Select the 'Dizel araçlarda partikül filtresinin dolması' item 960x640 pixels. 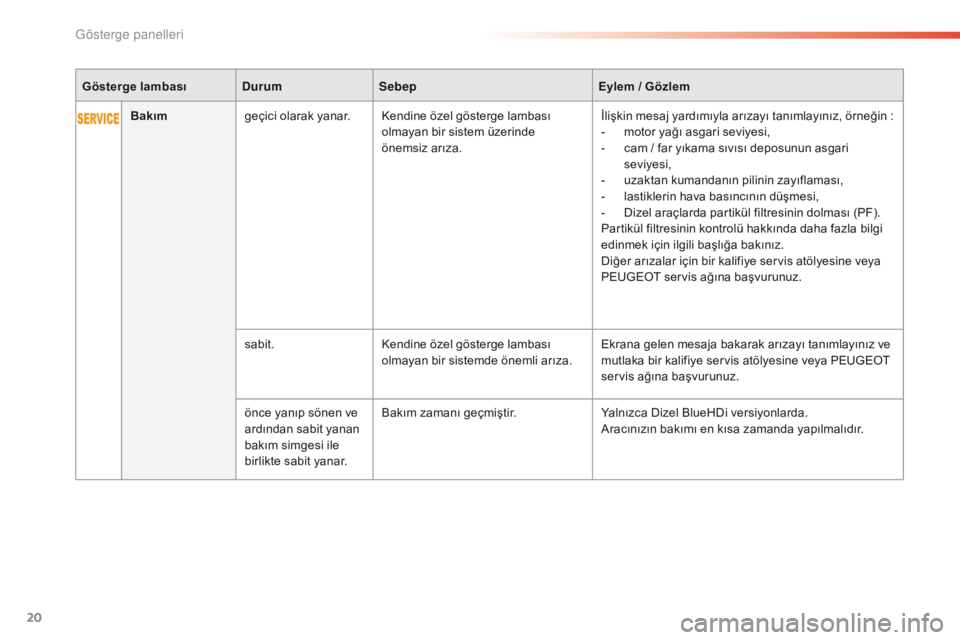(752, 213)
